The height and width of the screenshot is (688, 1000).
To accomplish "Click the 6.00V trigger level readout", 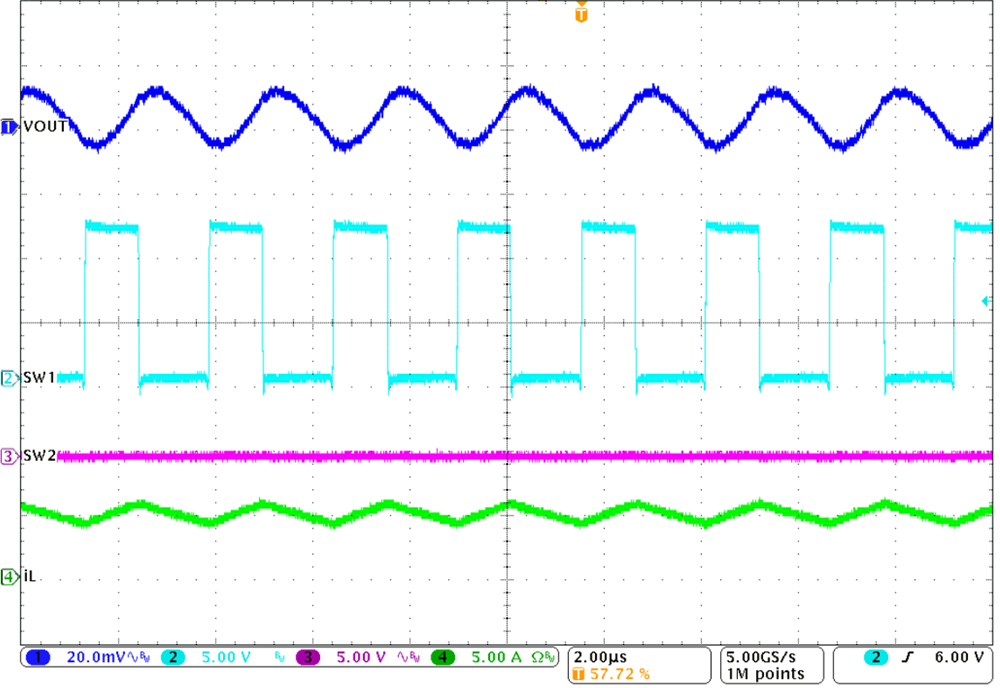I will (x=958, y=658).
